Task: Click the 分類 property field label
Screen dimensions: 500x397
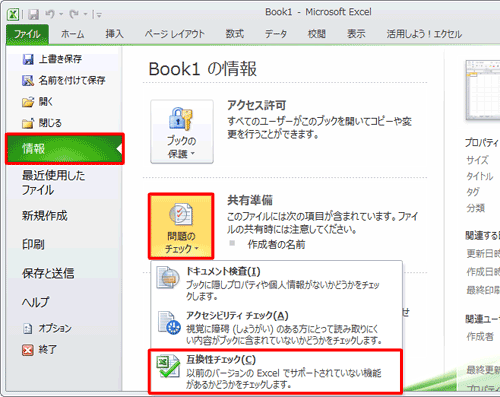Action: [x=476, y=208]
